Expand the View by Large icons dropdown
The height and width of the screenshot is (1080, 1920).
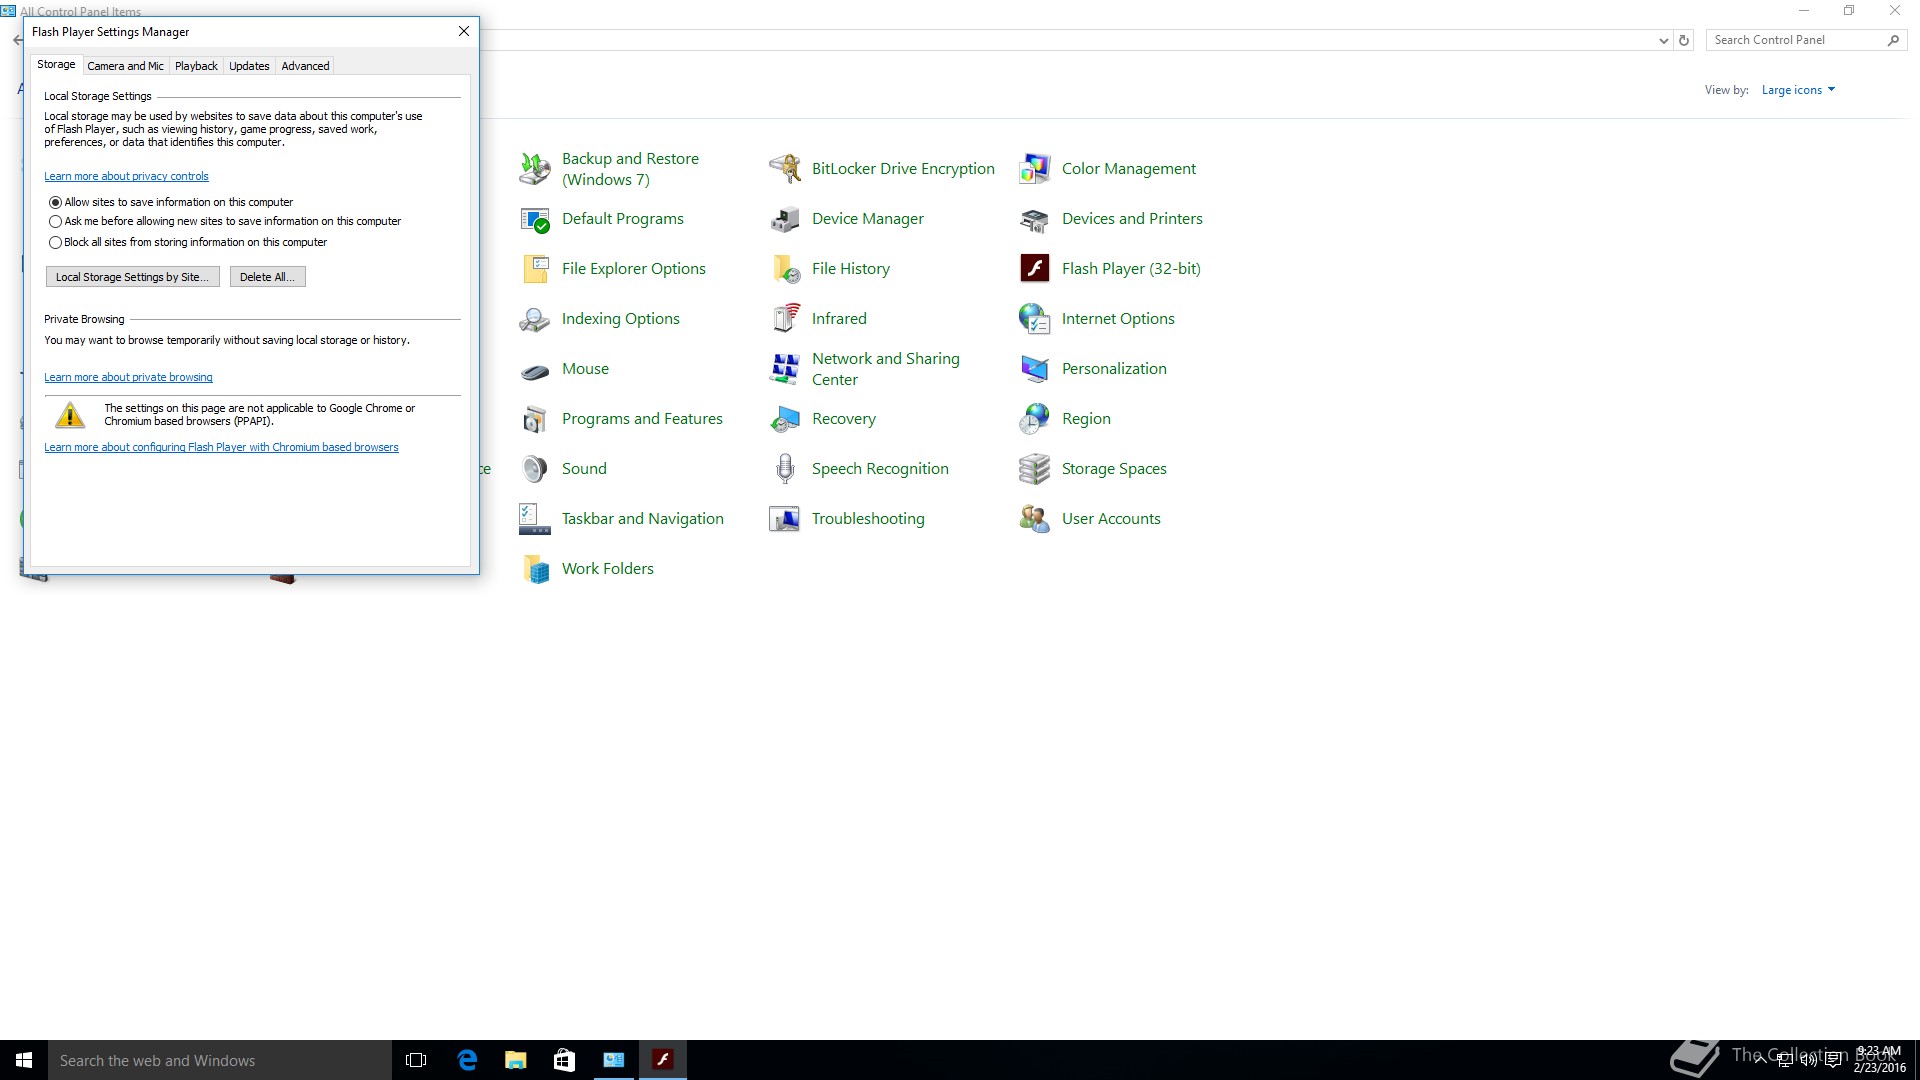1798,90
